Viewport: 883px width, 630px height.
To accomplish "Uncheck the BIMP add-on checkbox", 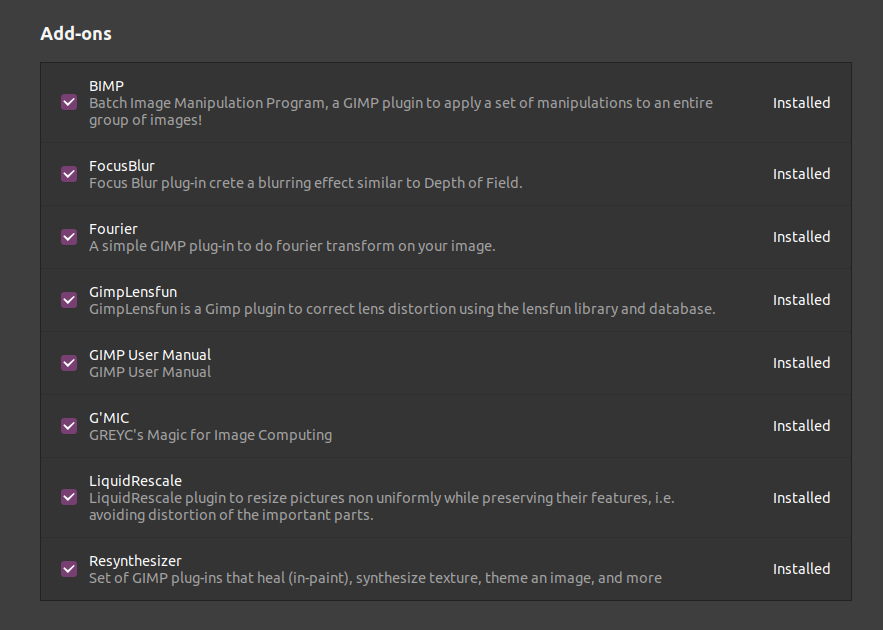I will click(69, 102).
